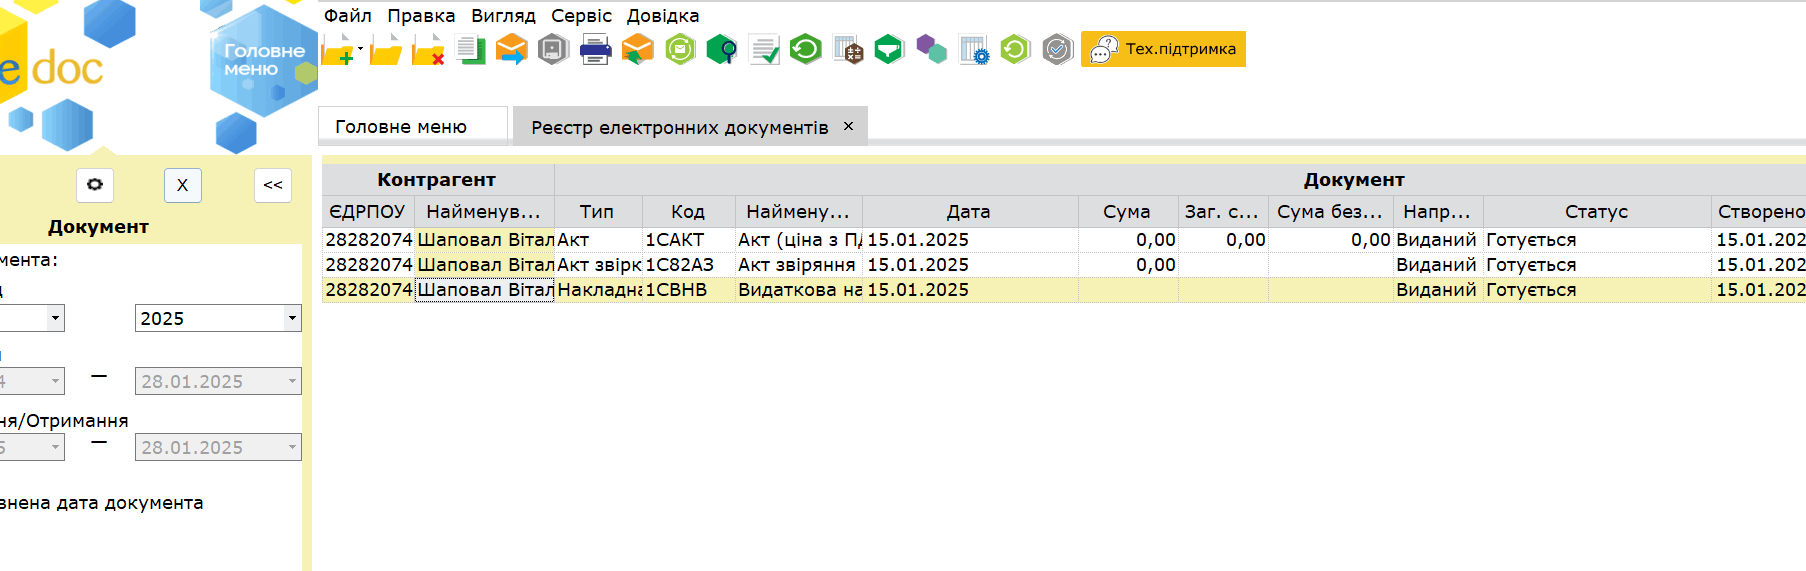Open the 2025 year dropdown
Screen dimensions: 1806x571
292,318
